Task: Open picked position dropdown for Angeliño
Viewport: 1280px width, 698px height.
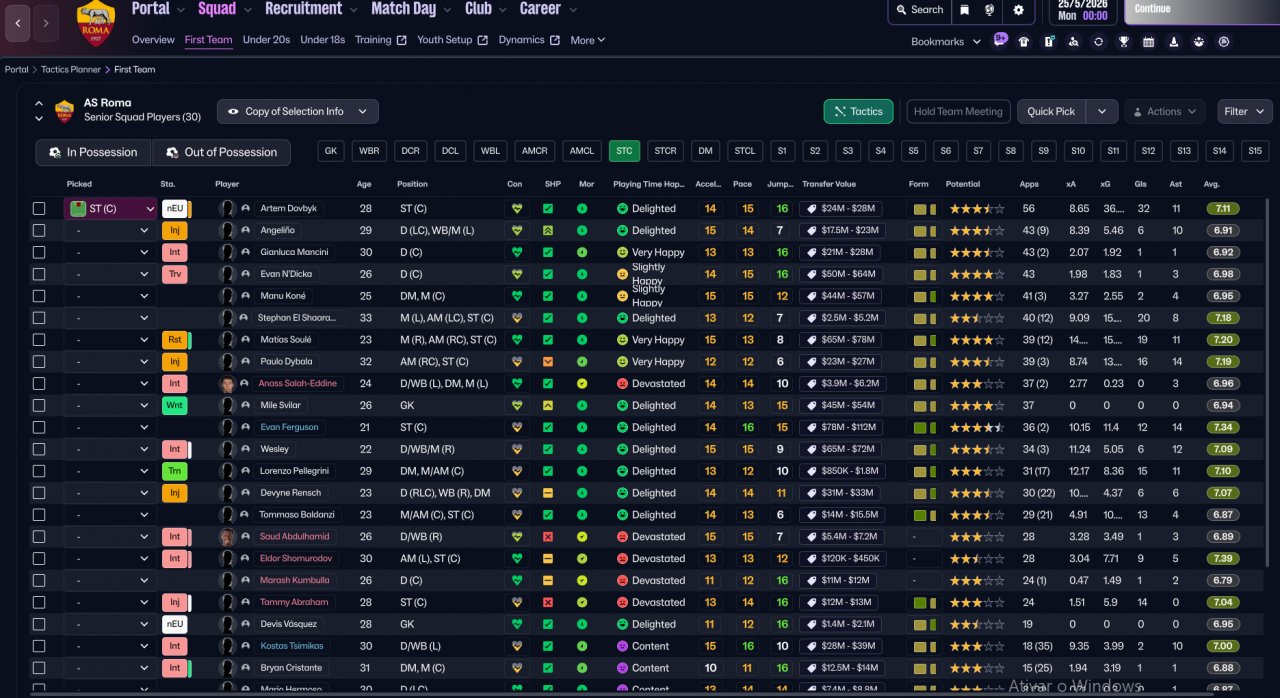Action: (110, 231)
